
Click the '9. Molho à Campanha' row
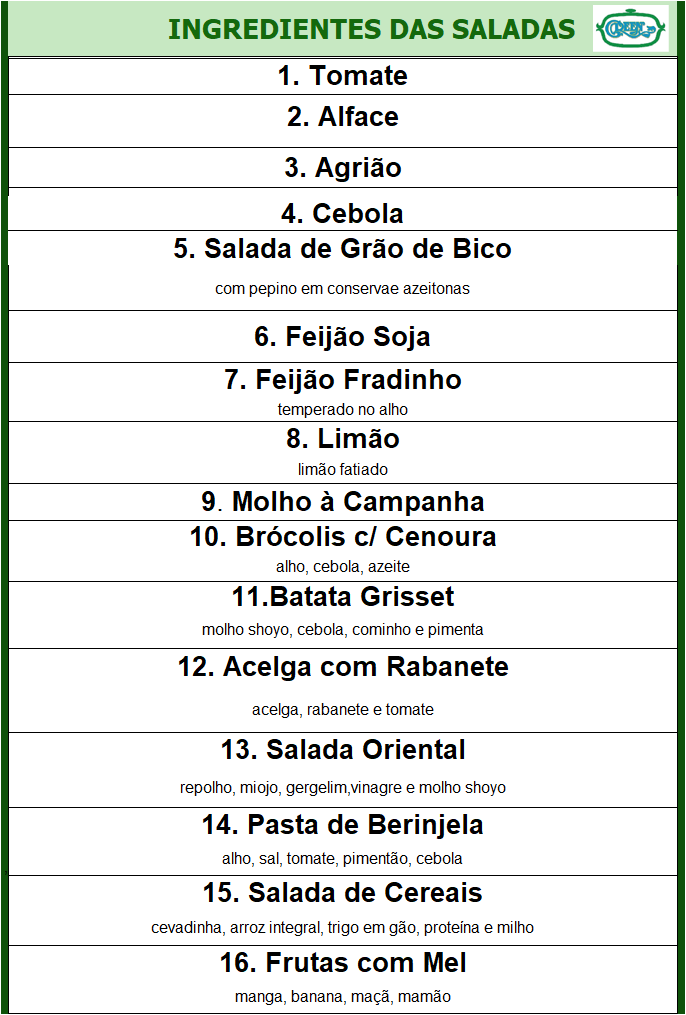click(342, 502)
